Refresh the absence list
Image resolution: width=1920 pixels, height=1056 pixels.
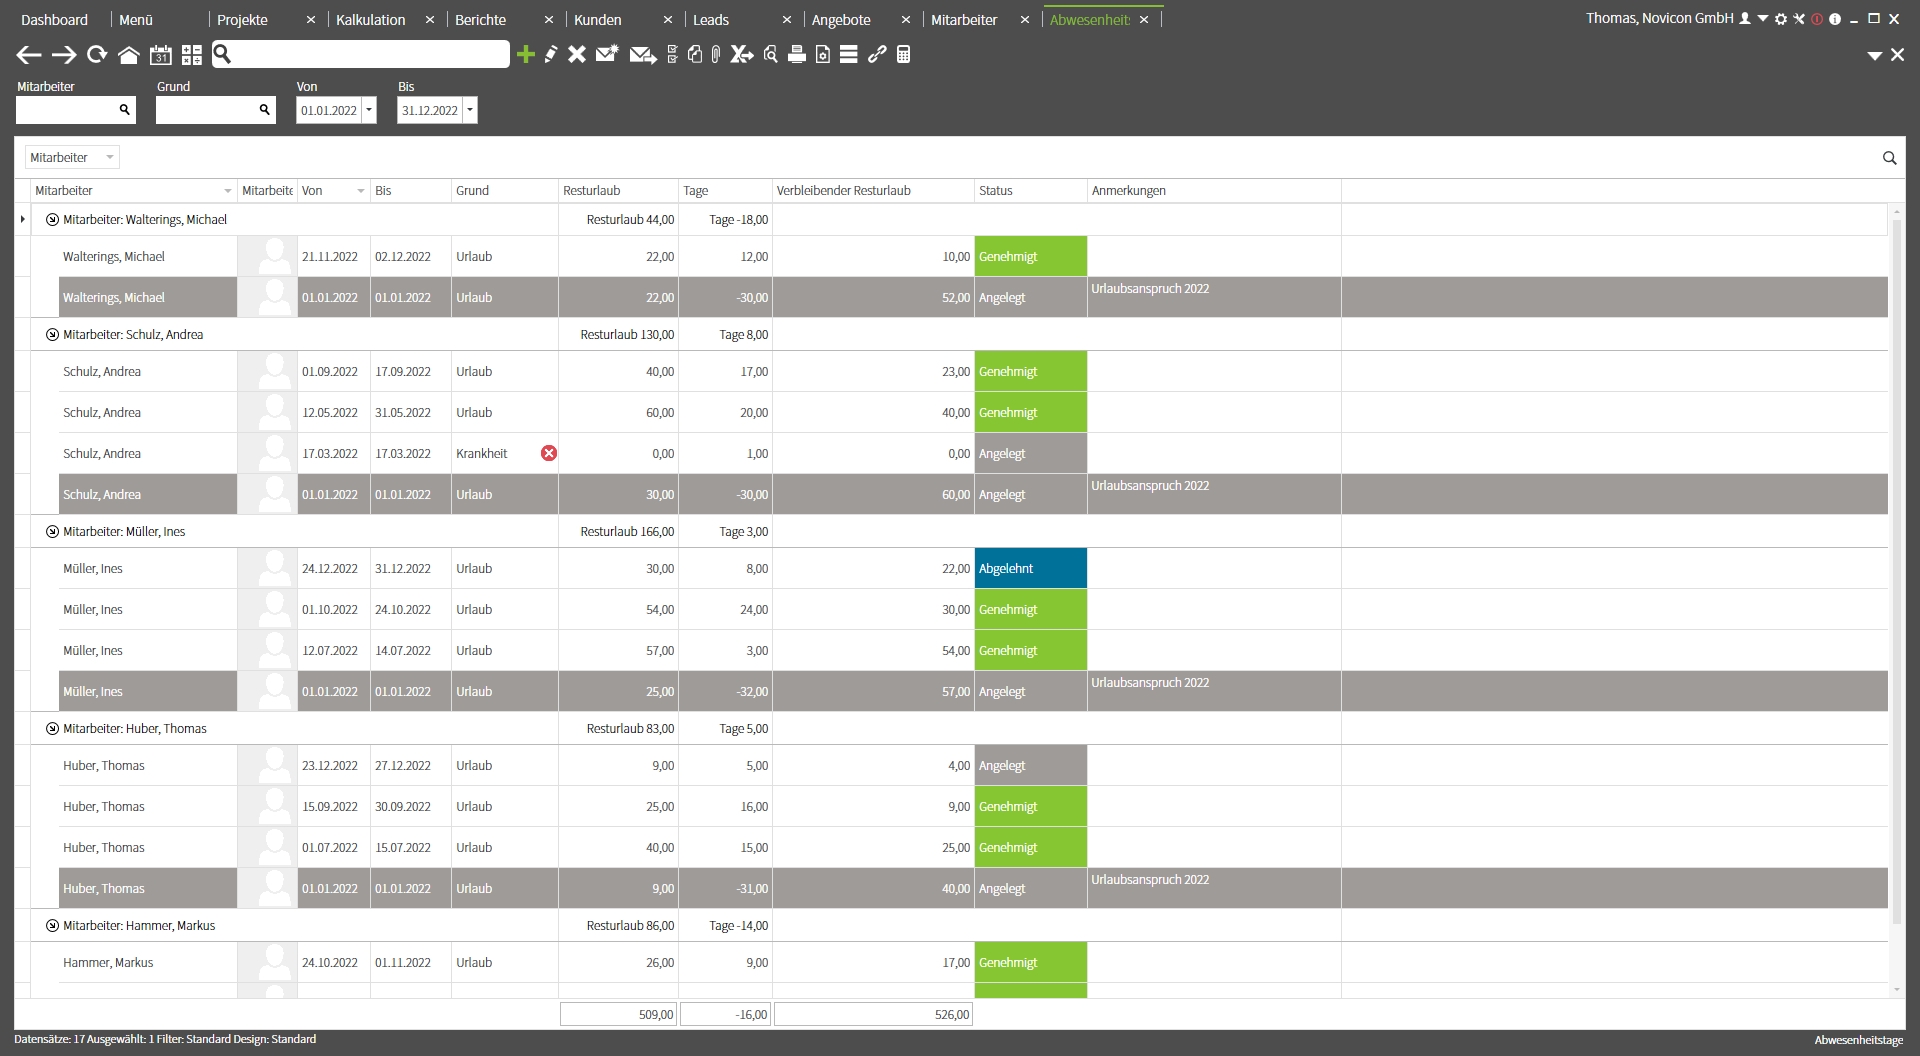97,55
